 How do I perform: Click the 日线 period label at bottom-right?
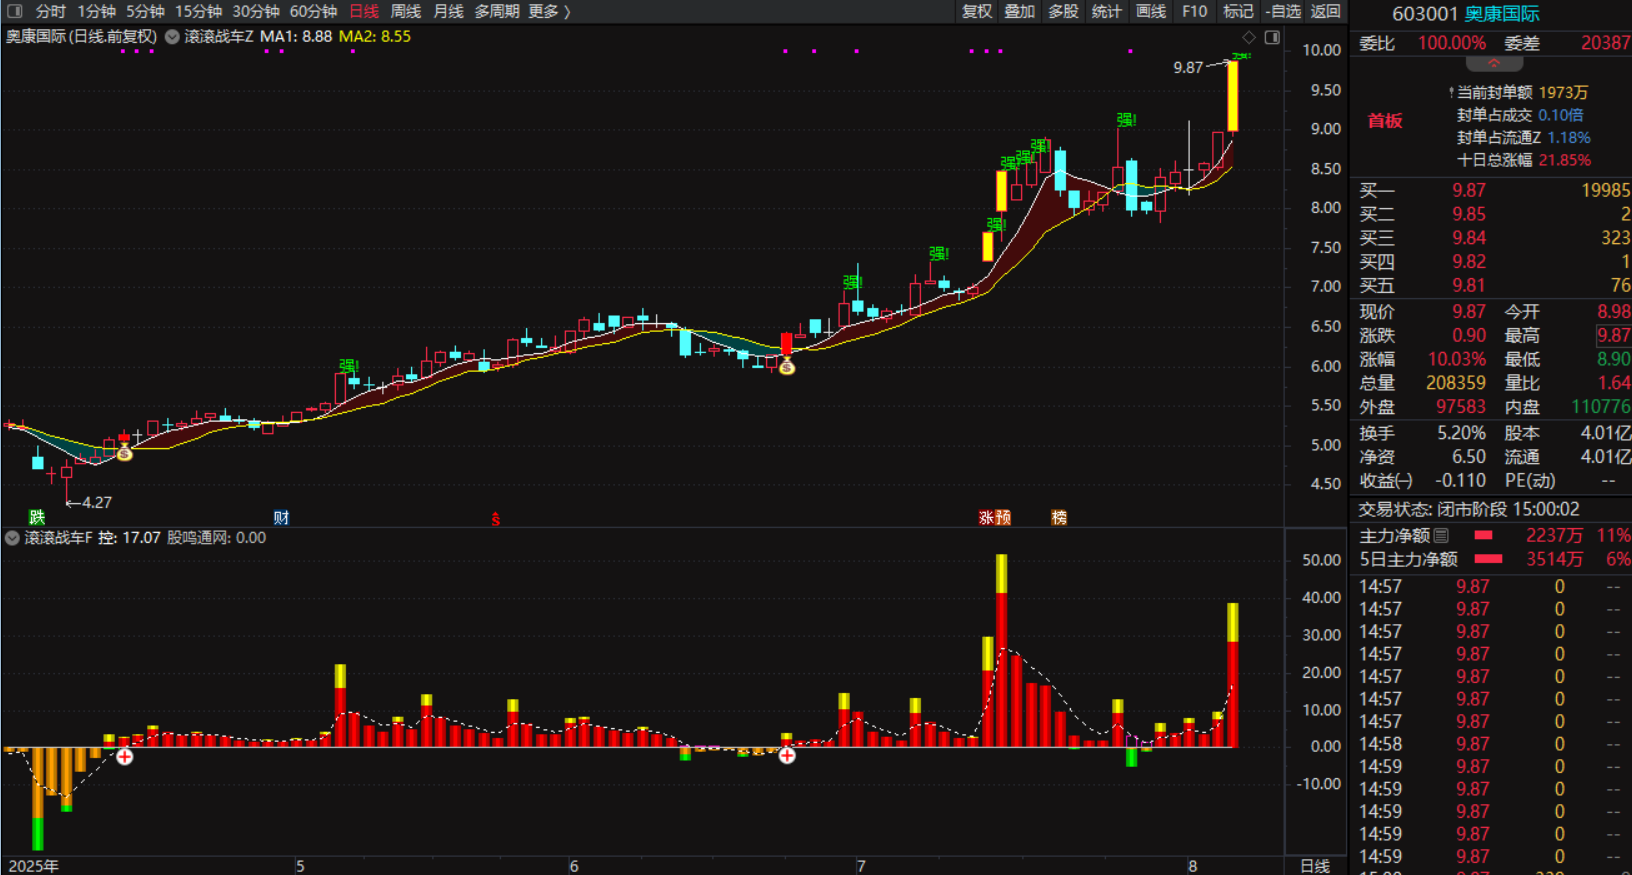click(1314, 865)
